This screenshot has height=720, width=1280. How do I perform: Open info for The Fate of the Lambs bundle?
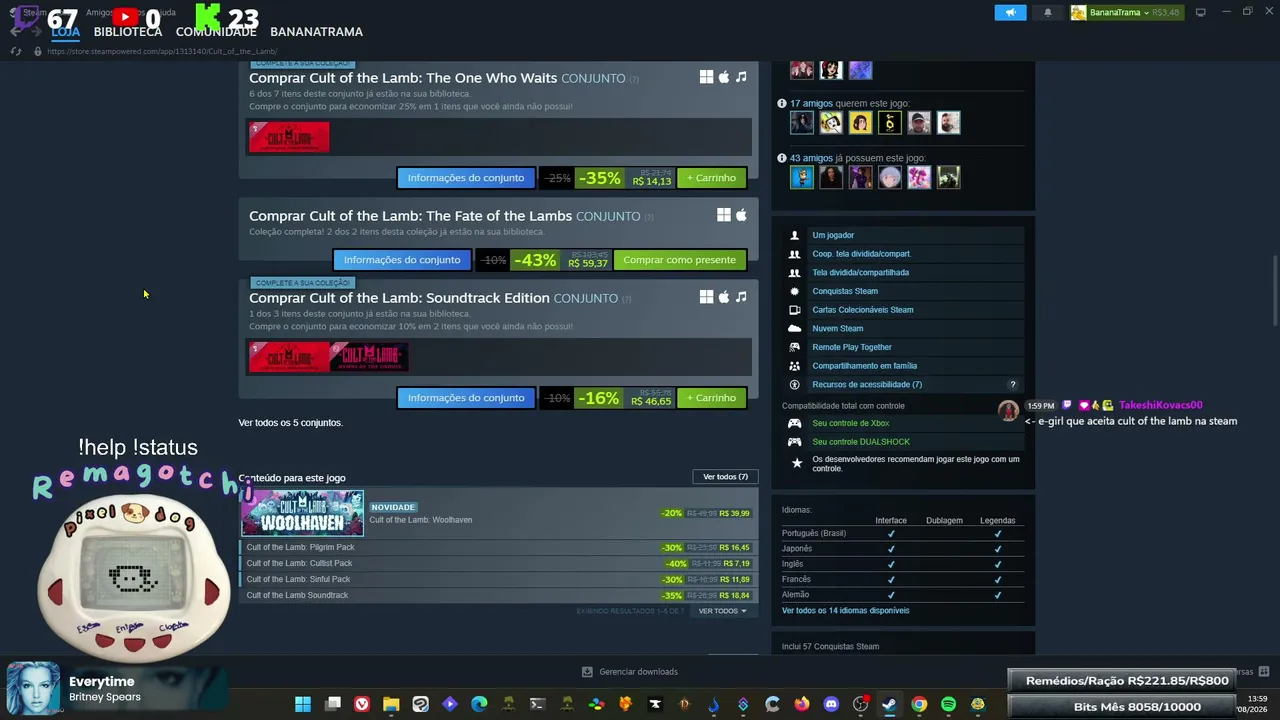tap(402, 260)
